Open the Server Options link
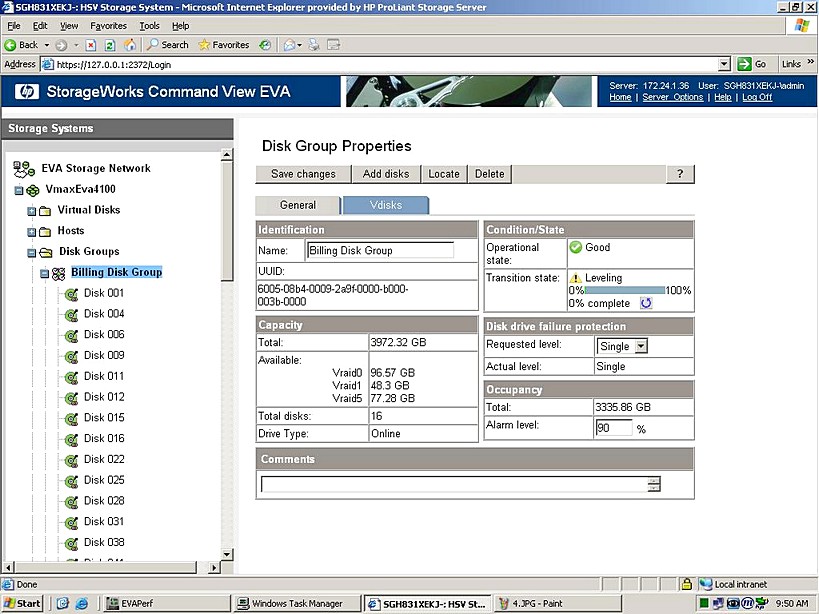 673,97
